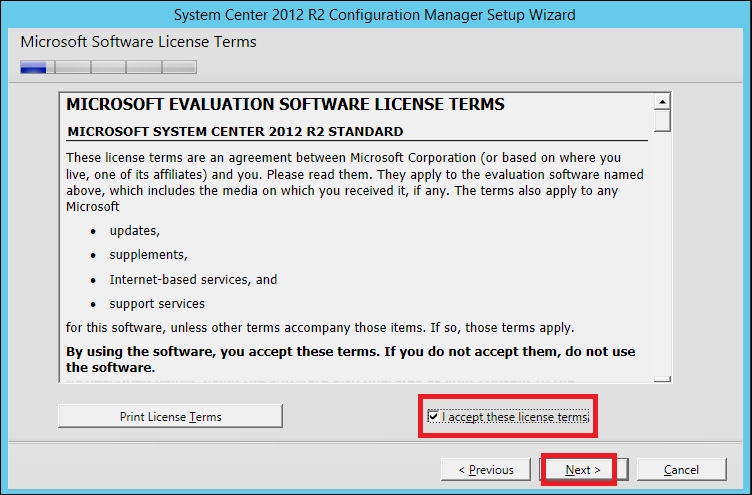Click the 'Microsoft Software License Terms' page heading
752x495 pixels.
tap(139, 42)
